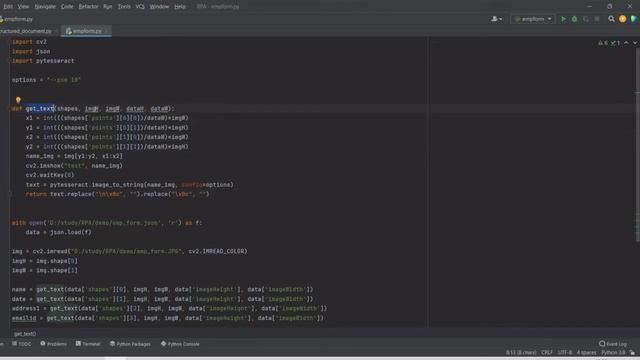Open the Python Packages tool window

point(130,344)
